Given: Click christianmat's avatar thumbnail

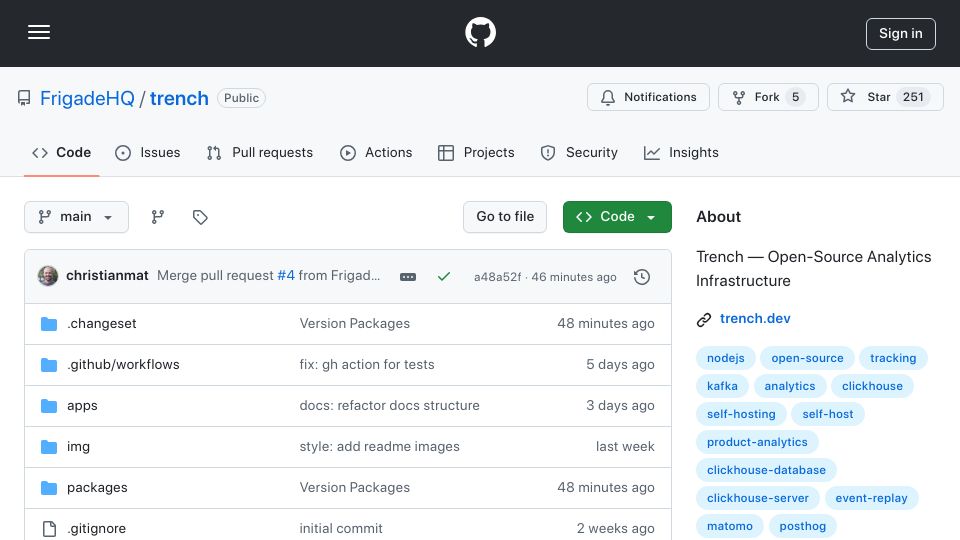Looking at the screenshot, I should [48, 276].
